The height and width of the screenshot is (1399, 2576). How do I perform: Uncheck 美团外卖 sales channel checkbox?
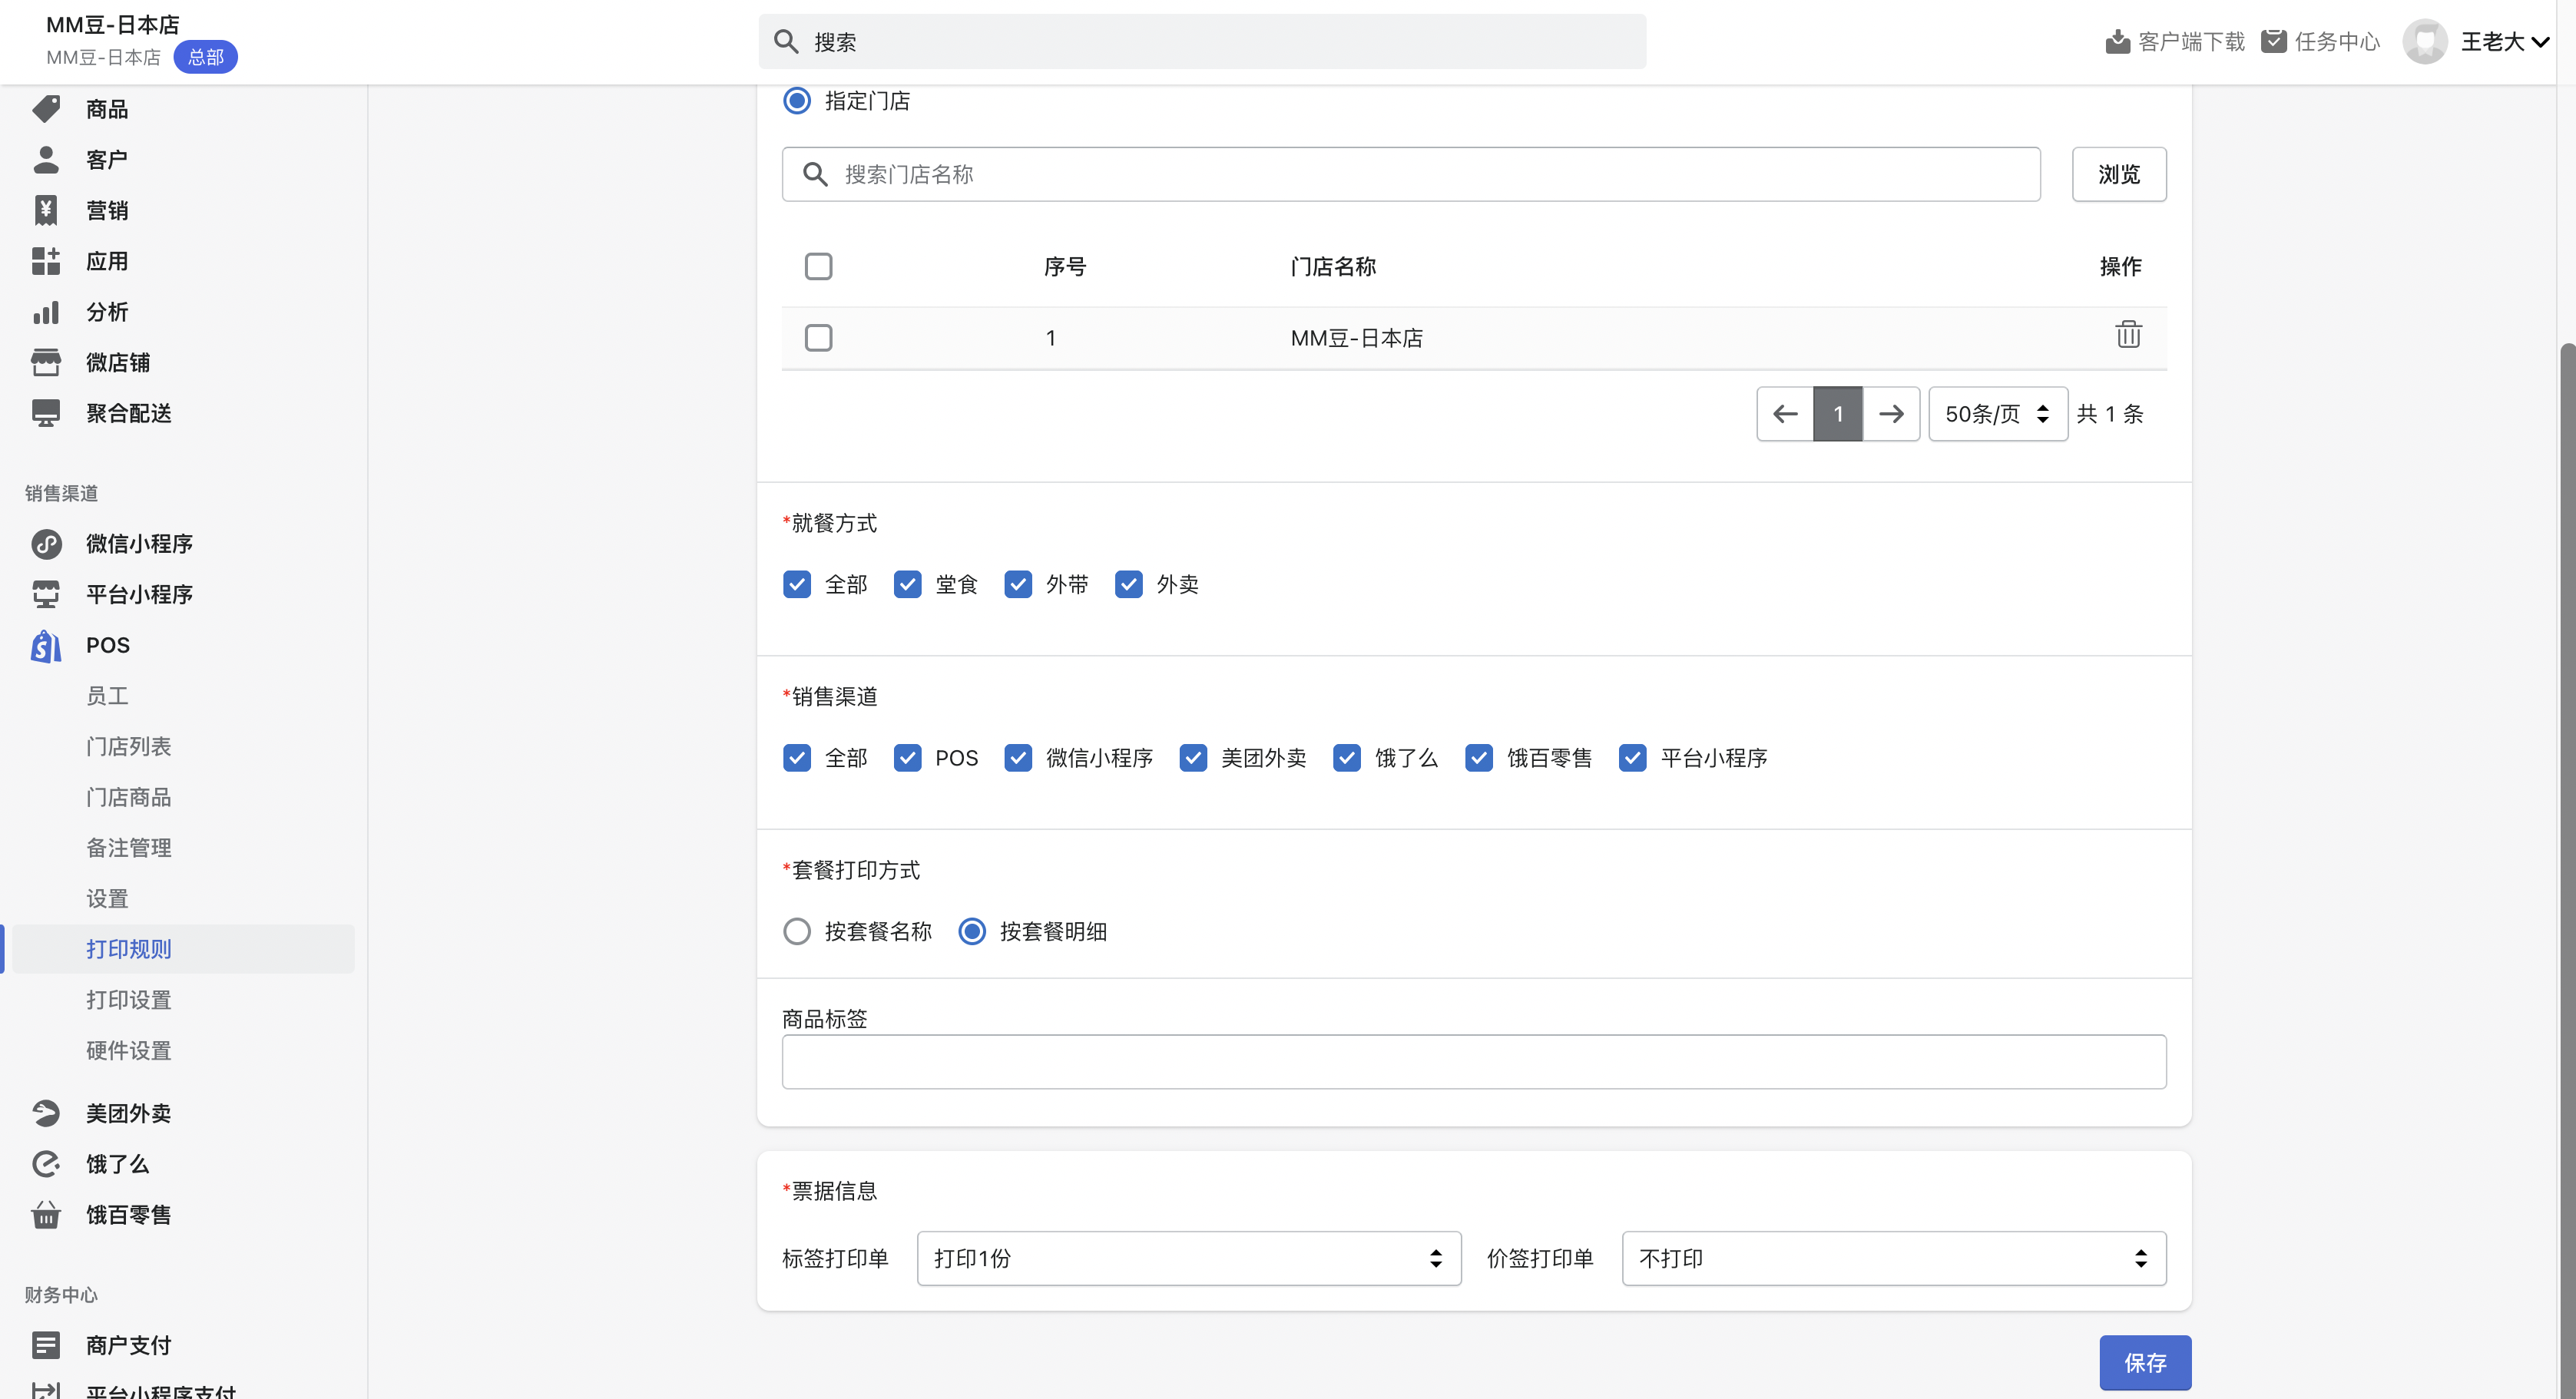click(1193, 758)
